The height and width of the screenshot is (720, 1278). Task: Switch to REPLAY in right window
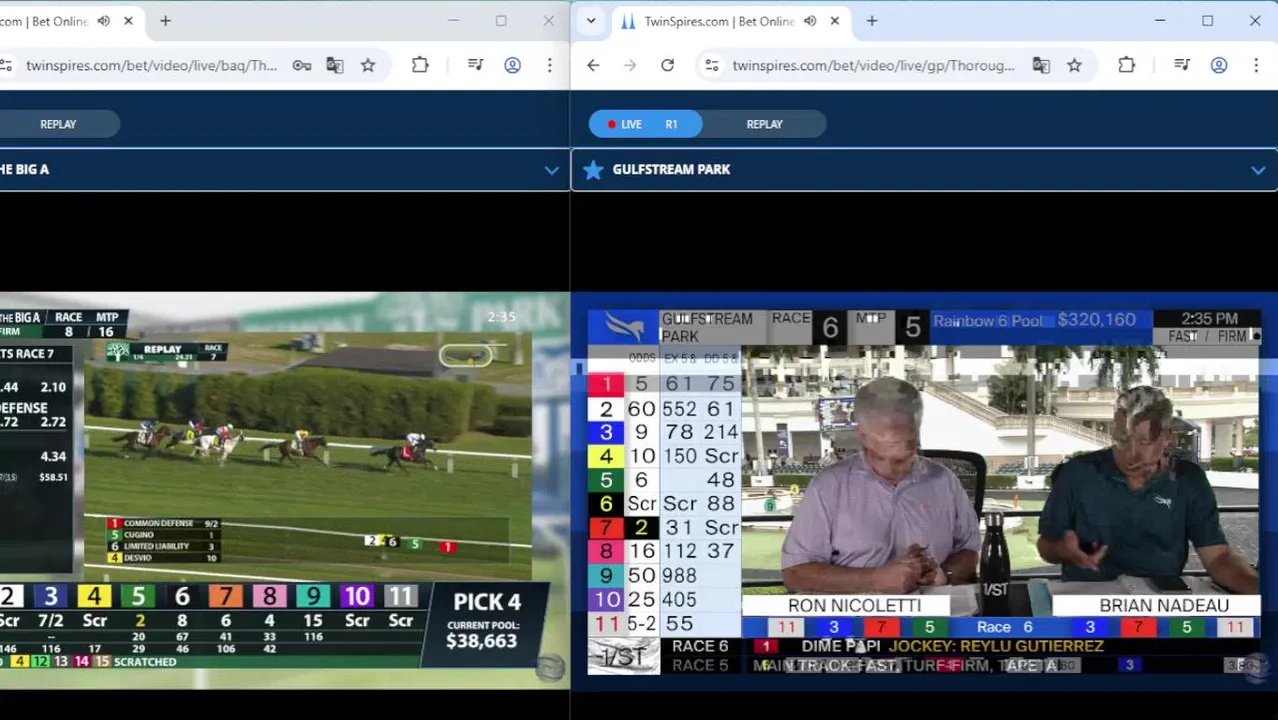point(764,124)
